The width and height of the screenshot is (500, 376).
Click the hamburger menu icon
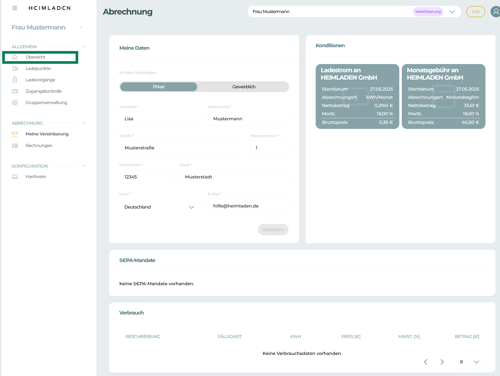15,8
